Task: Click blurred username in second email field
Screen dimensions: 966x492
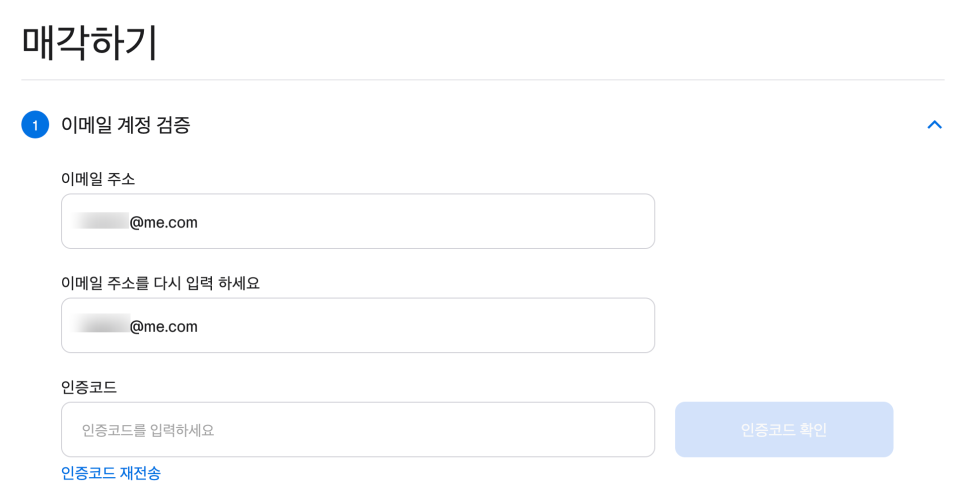Action: coord(103,326)
